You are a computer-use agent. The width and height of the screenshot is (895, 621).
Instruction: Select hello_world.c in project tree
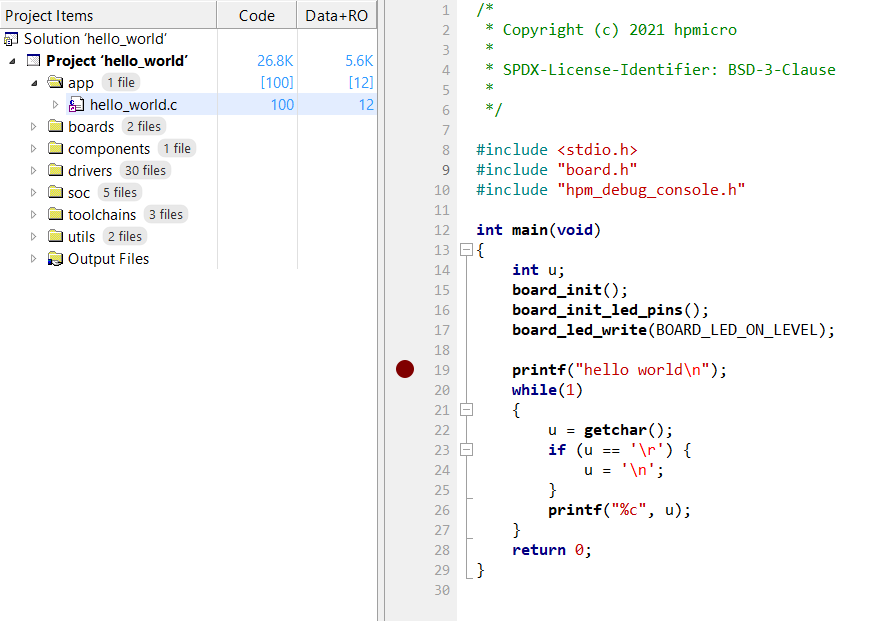coord(134,104)
